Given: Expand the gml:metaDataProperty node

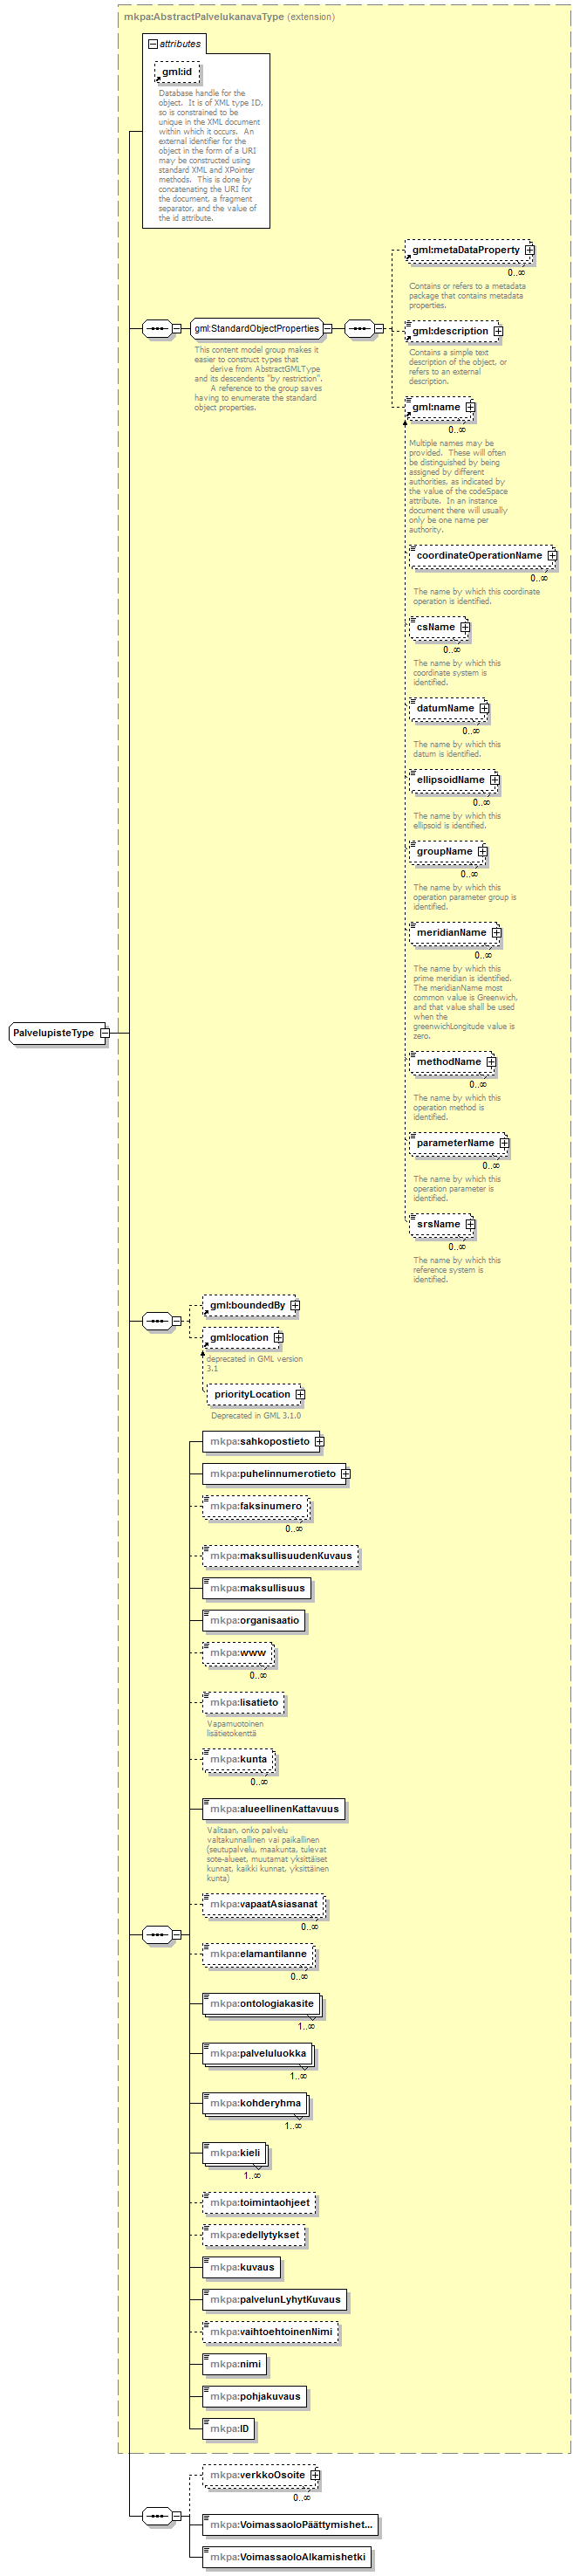Looking at the screenshot, I should coord(530,250).
